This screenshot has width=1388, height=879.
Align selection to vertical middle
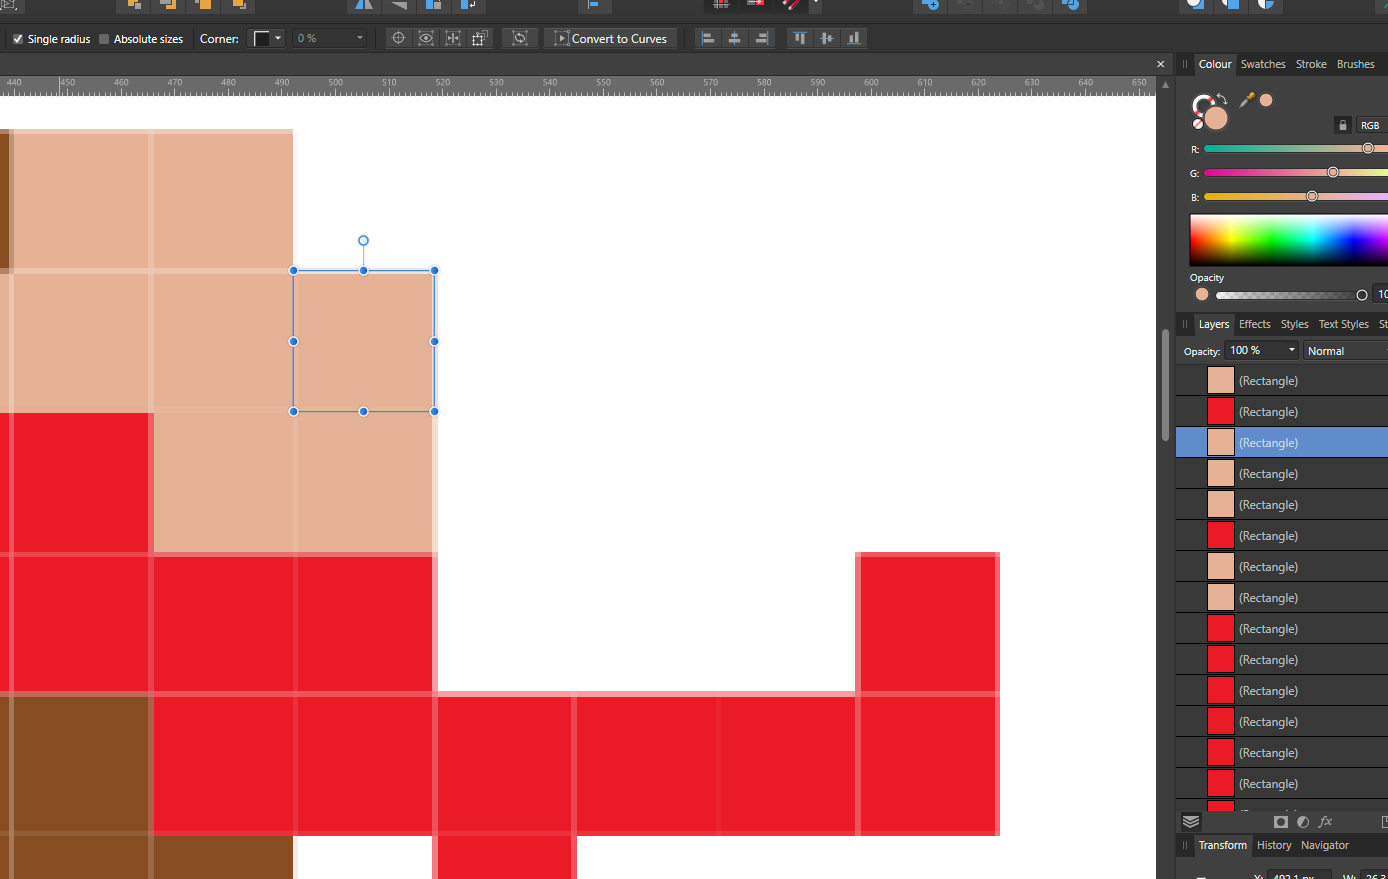[x=826, y=38]
